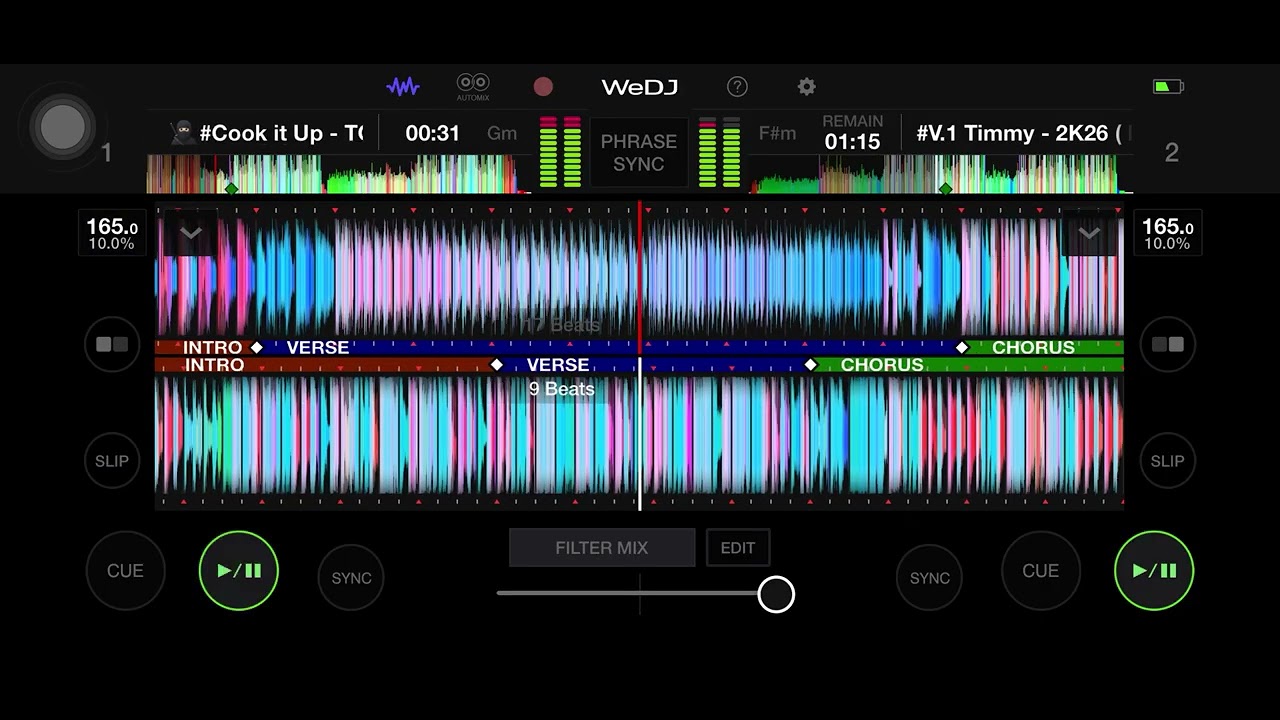The height and width of the screenshot is (720, 1280).
Task: Hit CUE on deck 1
Action: [125, 571]
